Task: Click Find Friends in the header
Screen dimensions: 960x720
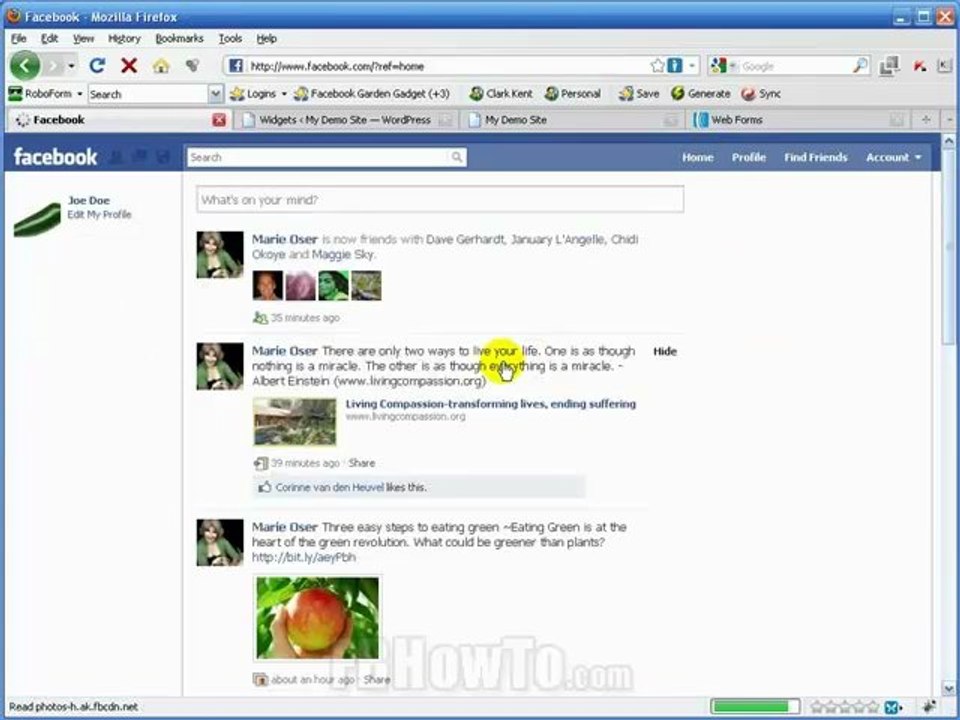Action: point(816,157)
